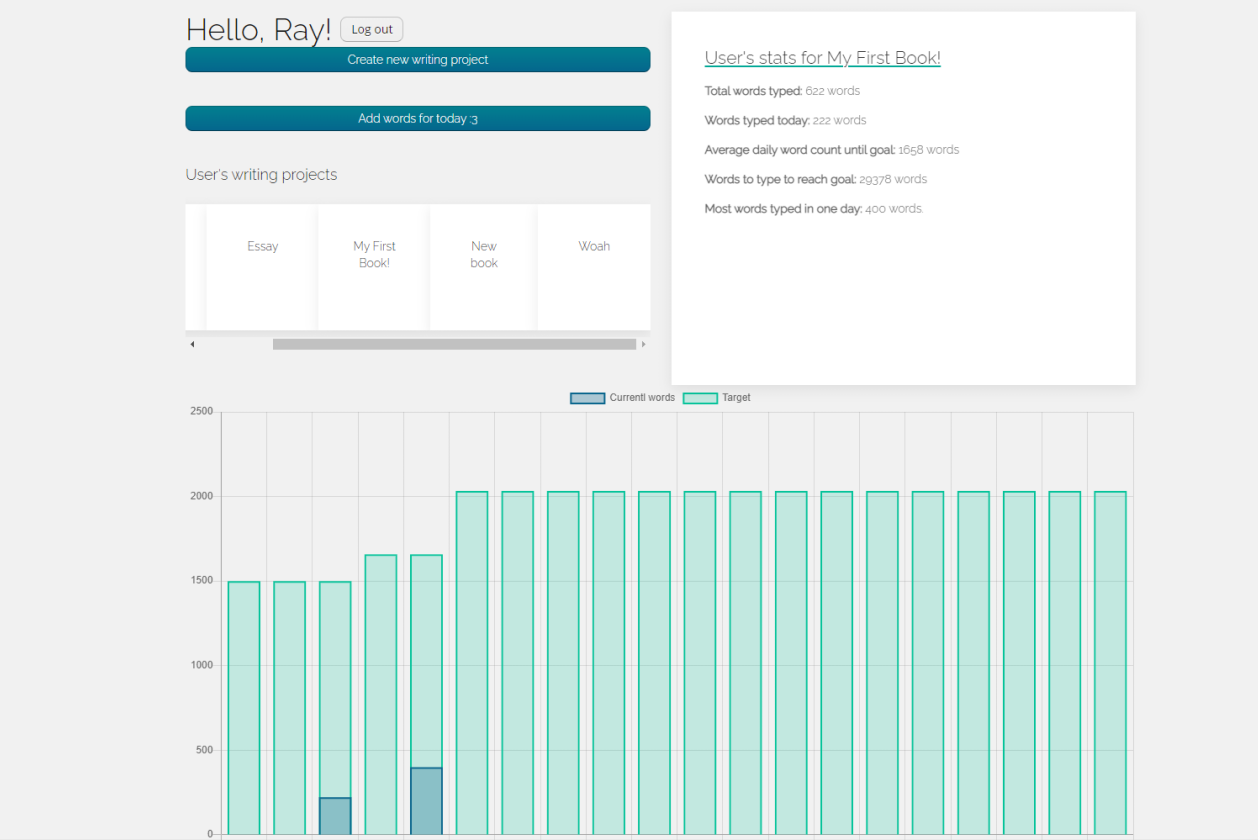Create new writing project
The height and width of the screenshot is (840, 1258).
coord(418,60)
